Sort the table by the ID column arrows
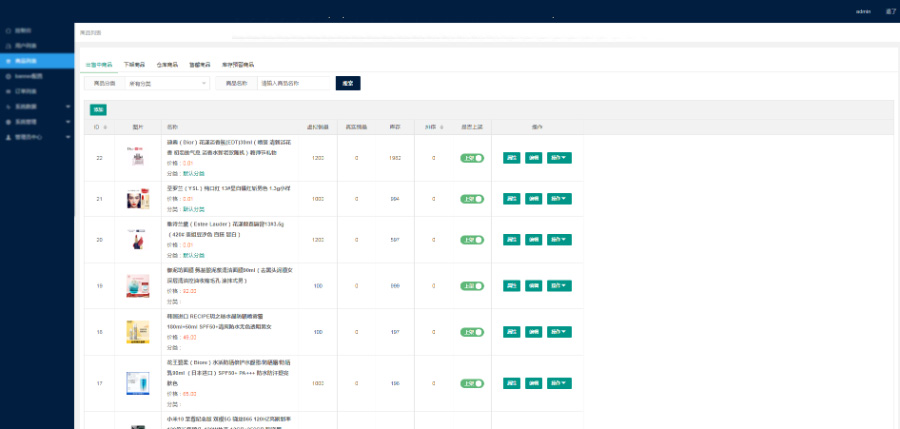This screenshot has width=900, height=429. [105, 127]
